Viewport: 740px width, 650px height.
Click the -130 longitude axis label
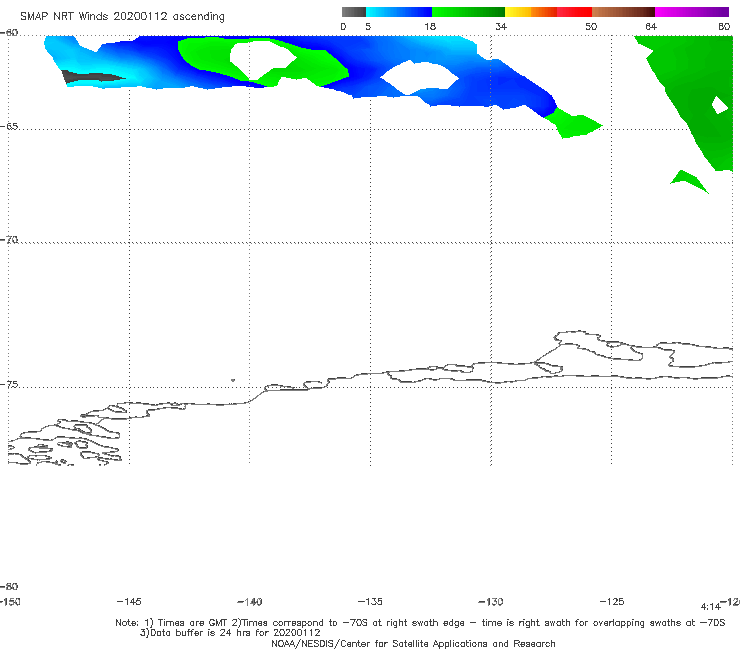(491, 602)
